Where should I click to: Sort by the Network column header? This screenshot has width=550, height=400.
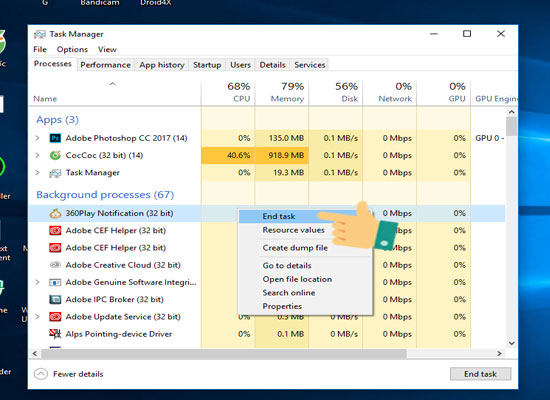point(390,93)
